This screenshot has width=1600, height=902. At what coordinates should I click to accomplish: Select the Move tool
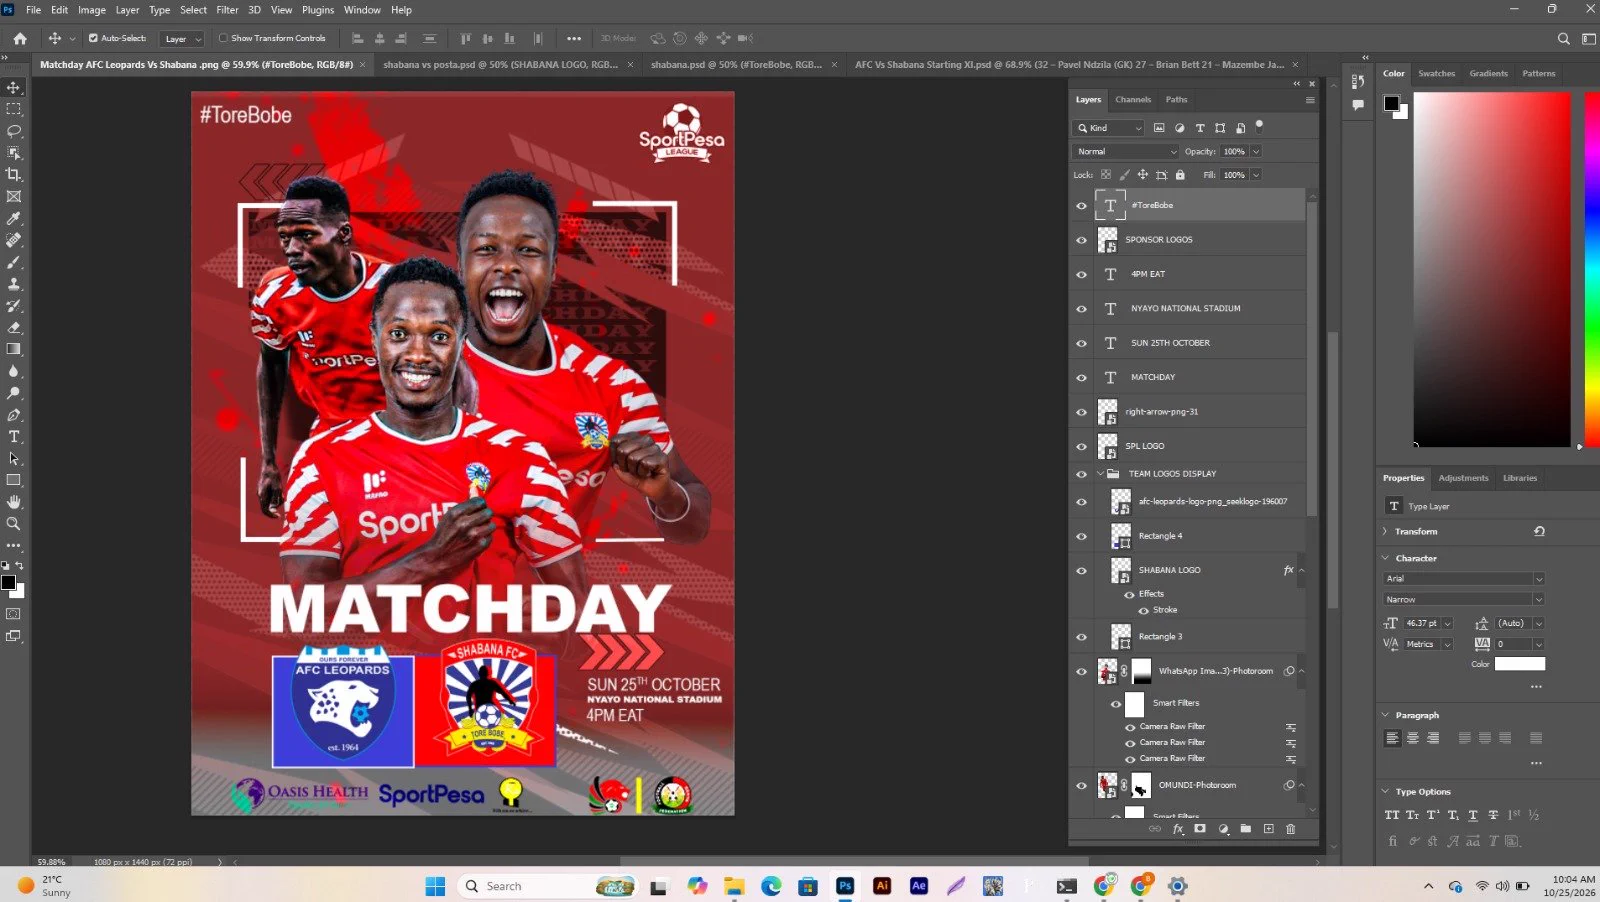click(x=14, y=88)
